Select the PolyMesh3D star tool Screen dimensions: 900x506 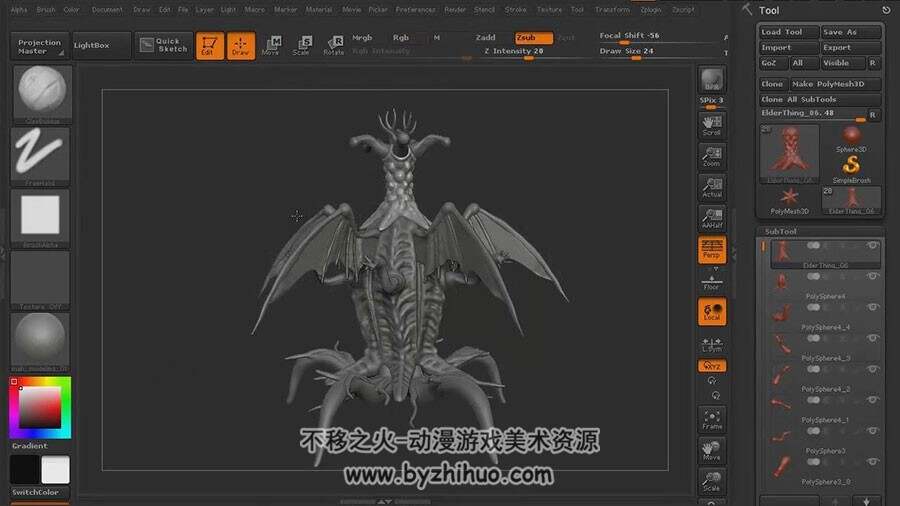click(789, 201)
